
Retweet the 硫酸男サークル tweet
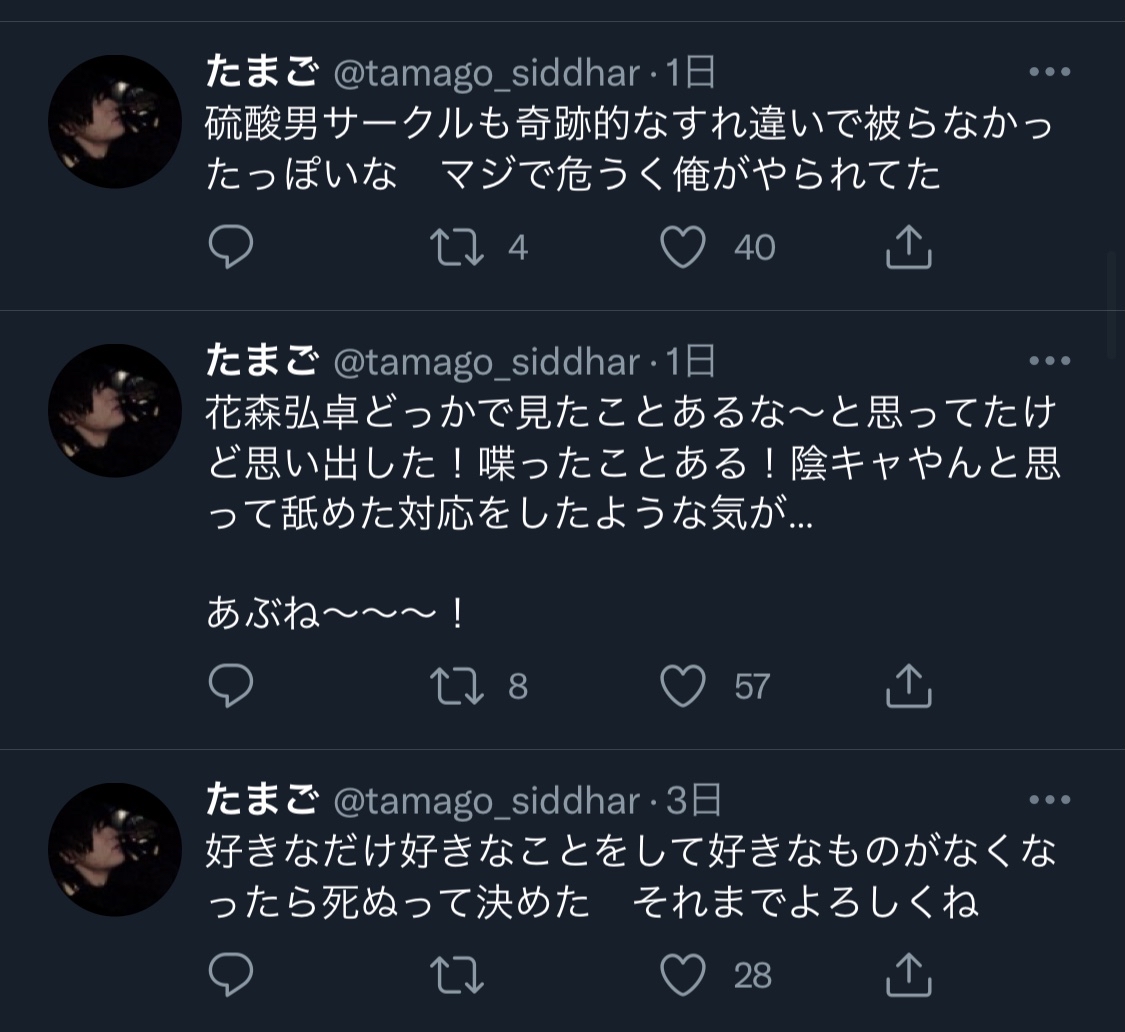457,247
